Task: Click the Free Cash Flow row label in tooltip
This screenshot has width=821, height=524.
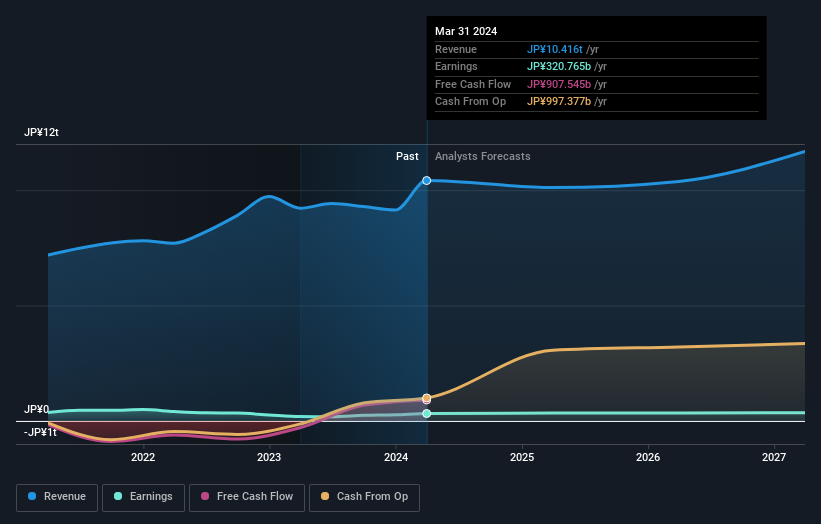Action: click(473, 84)
